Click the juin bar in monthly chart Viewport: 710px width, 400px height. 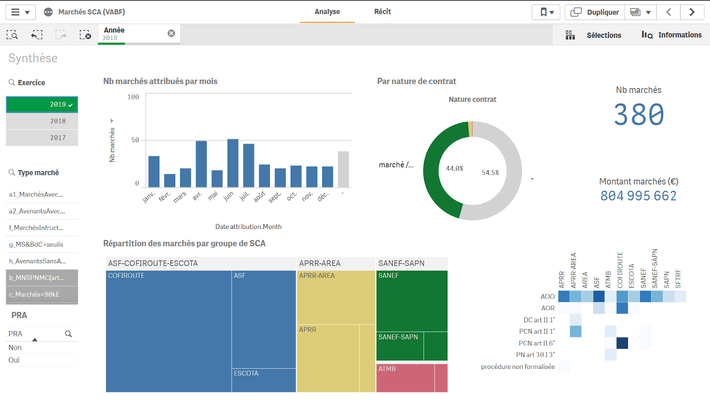tap(233, 163)
